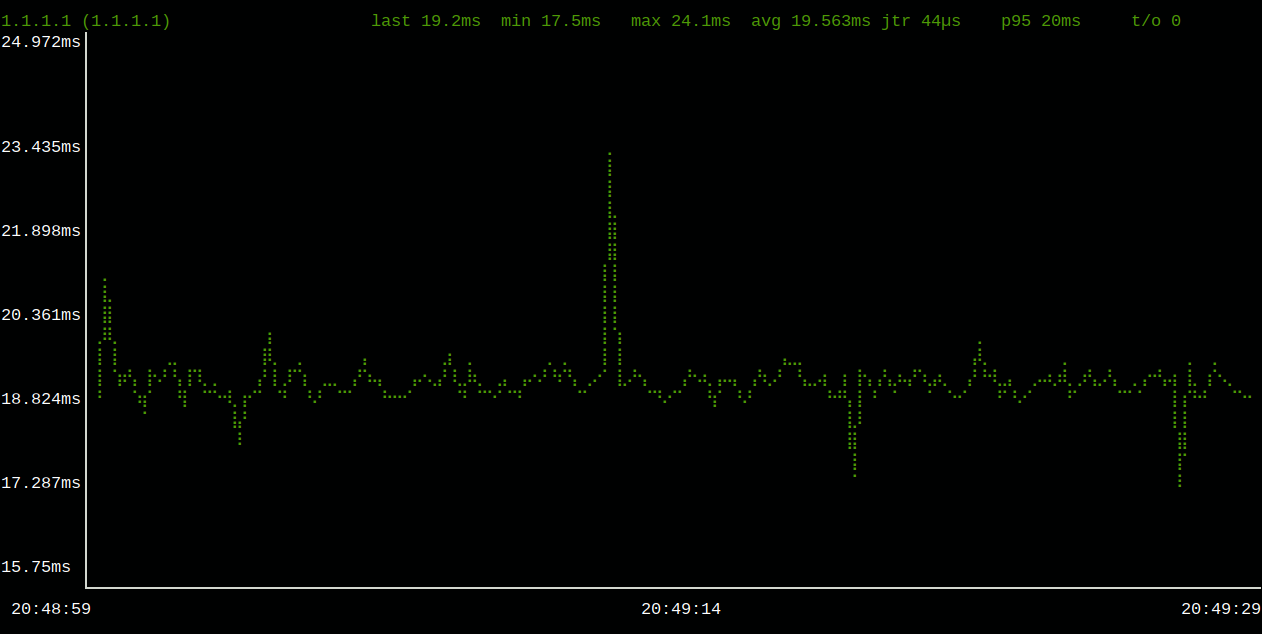Click the max 24.1ms statistic
The width and height of the screenshot is (1262, 634).
click(x=681, y=21)
